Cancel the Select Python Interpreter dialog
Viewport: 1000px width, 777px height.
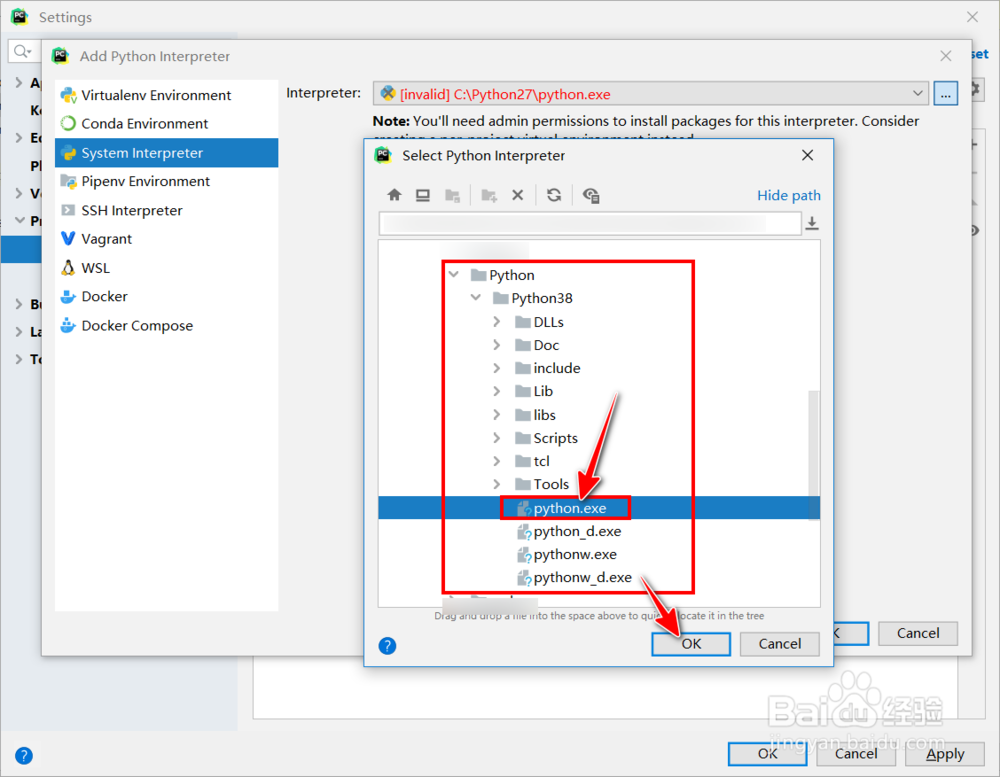(x=779, y=644)
